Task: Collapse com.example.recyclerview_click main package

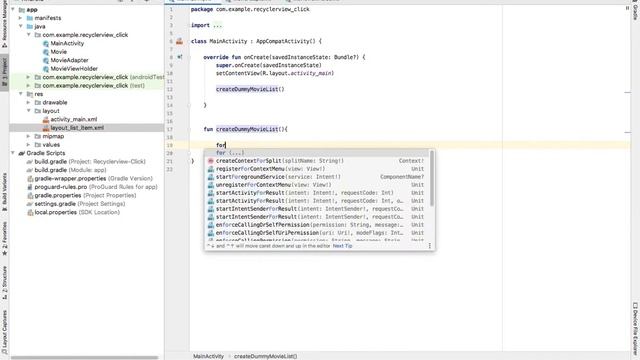Action: click(29, 35)
